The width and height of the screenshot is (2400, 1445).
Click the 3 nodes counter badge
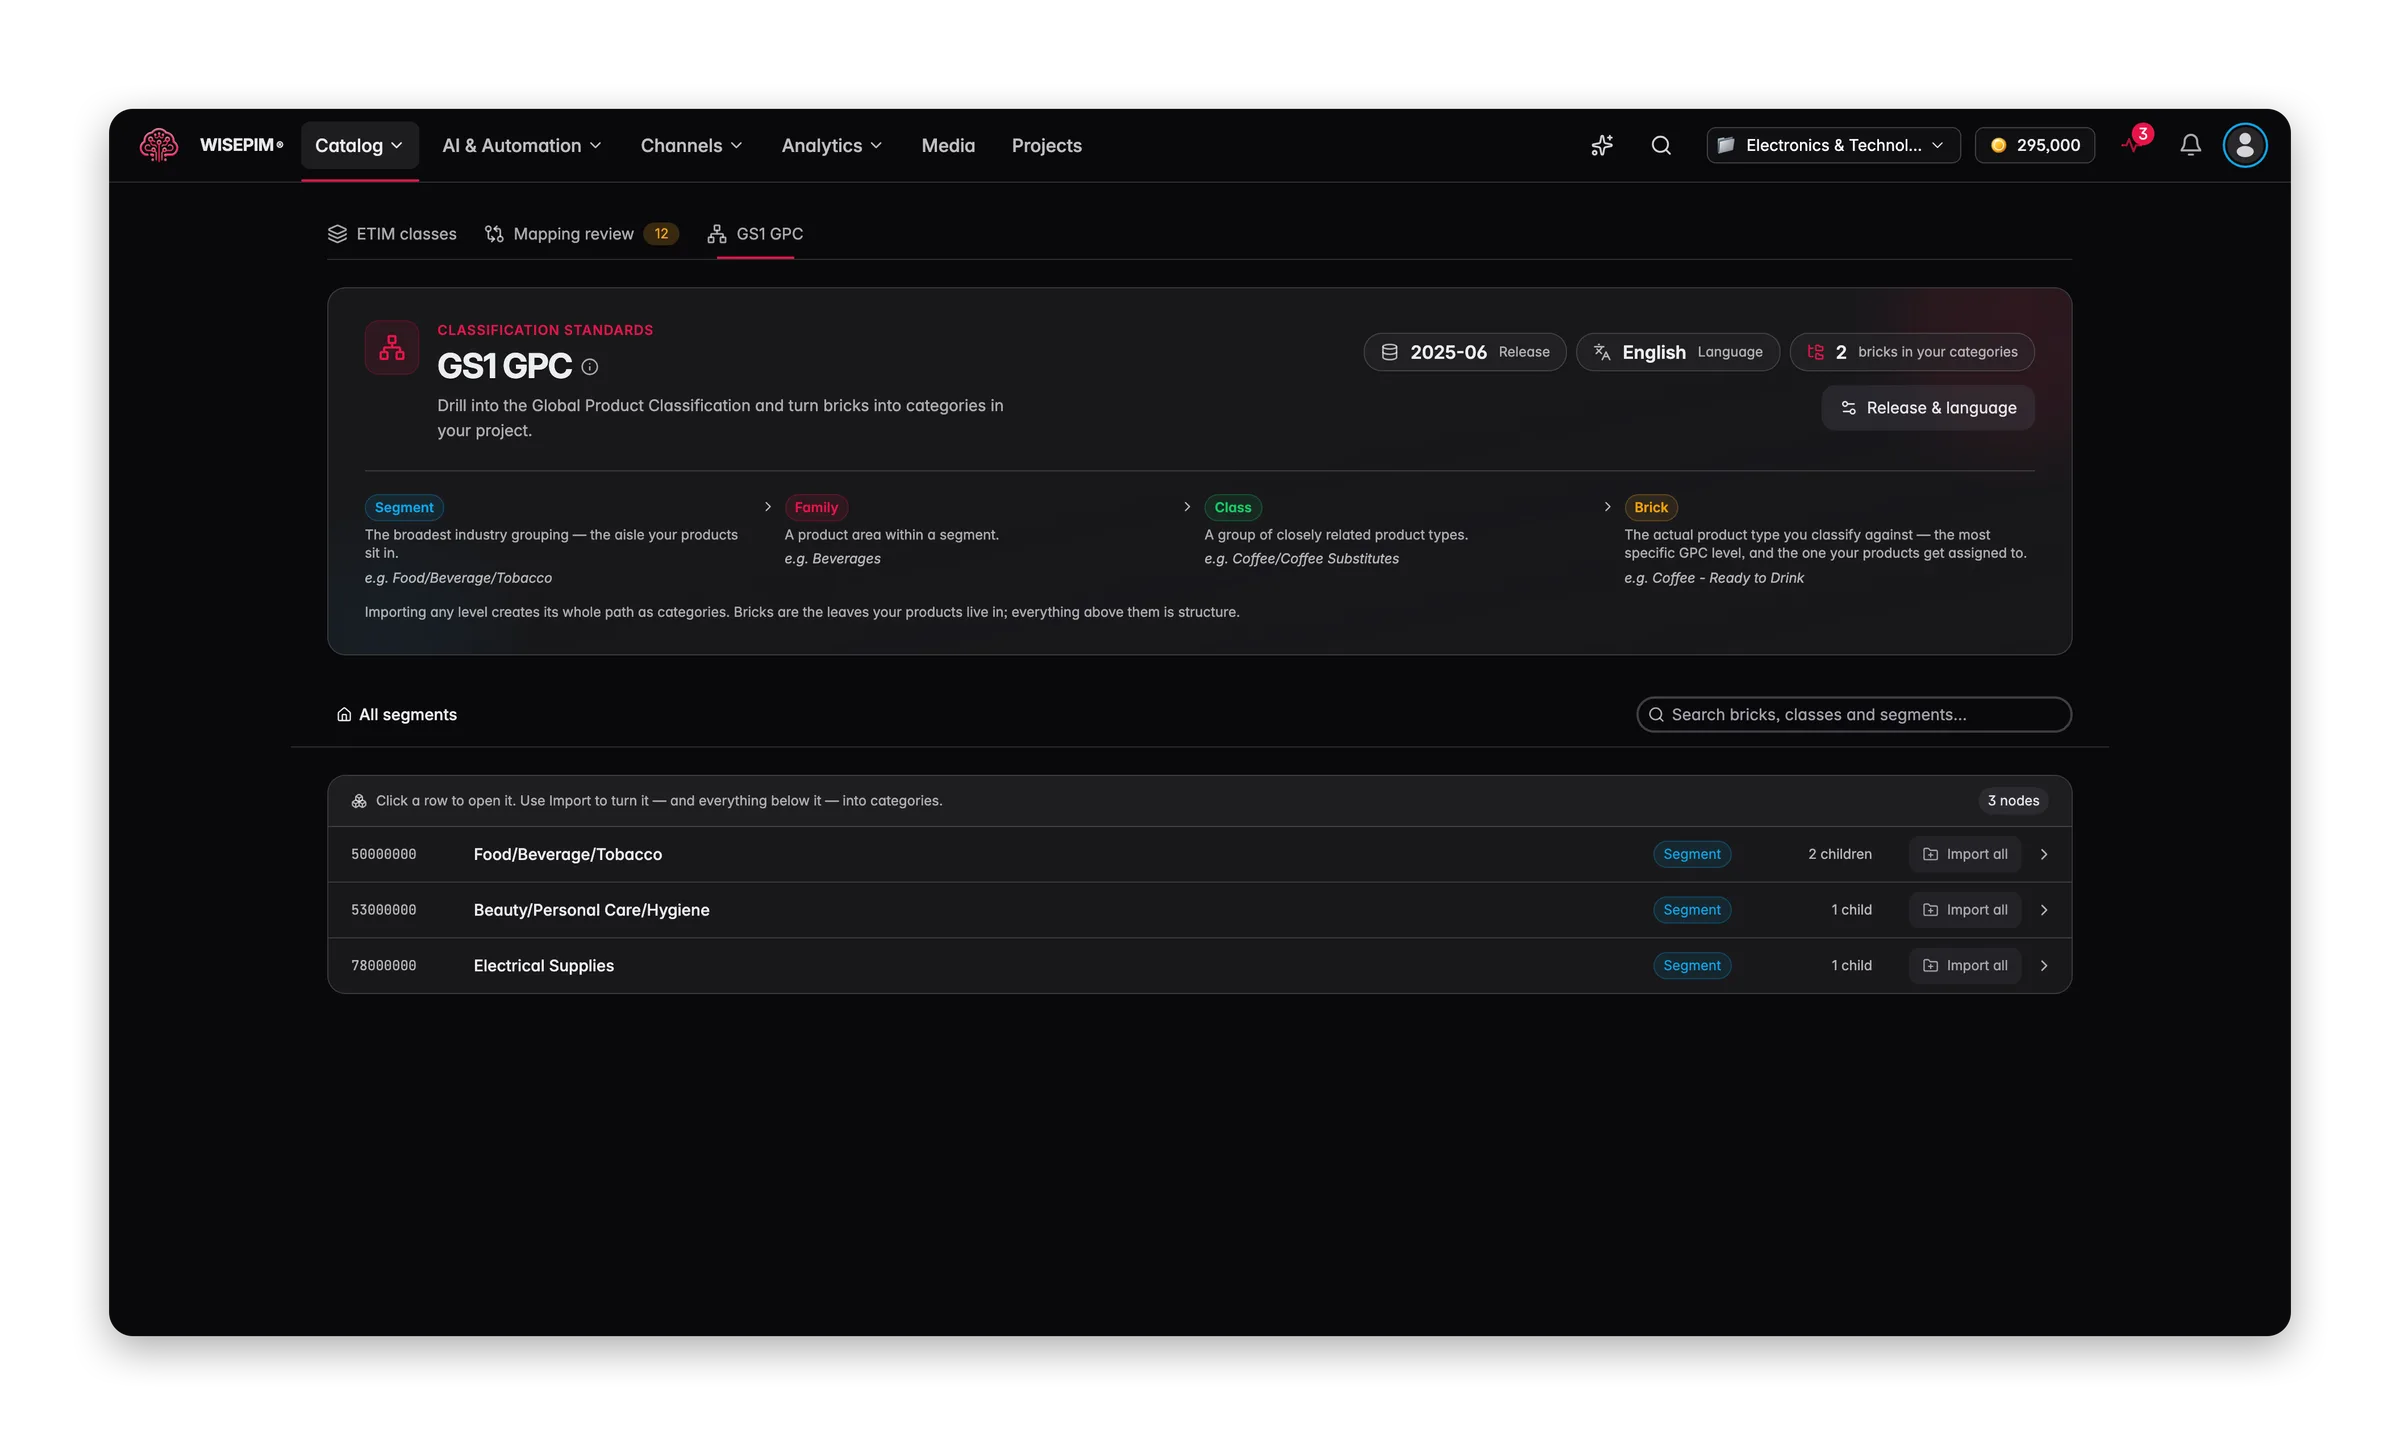pyautogui.click(x=2013, y=801)
